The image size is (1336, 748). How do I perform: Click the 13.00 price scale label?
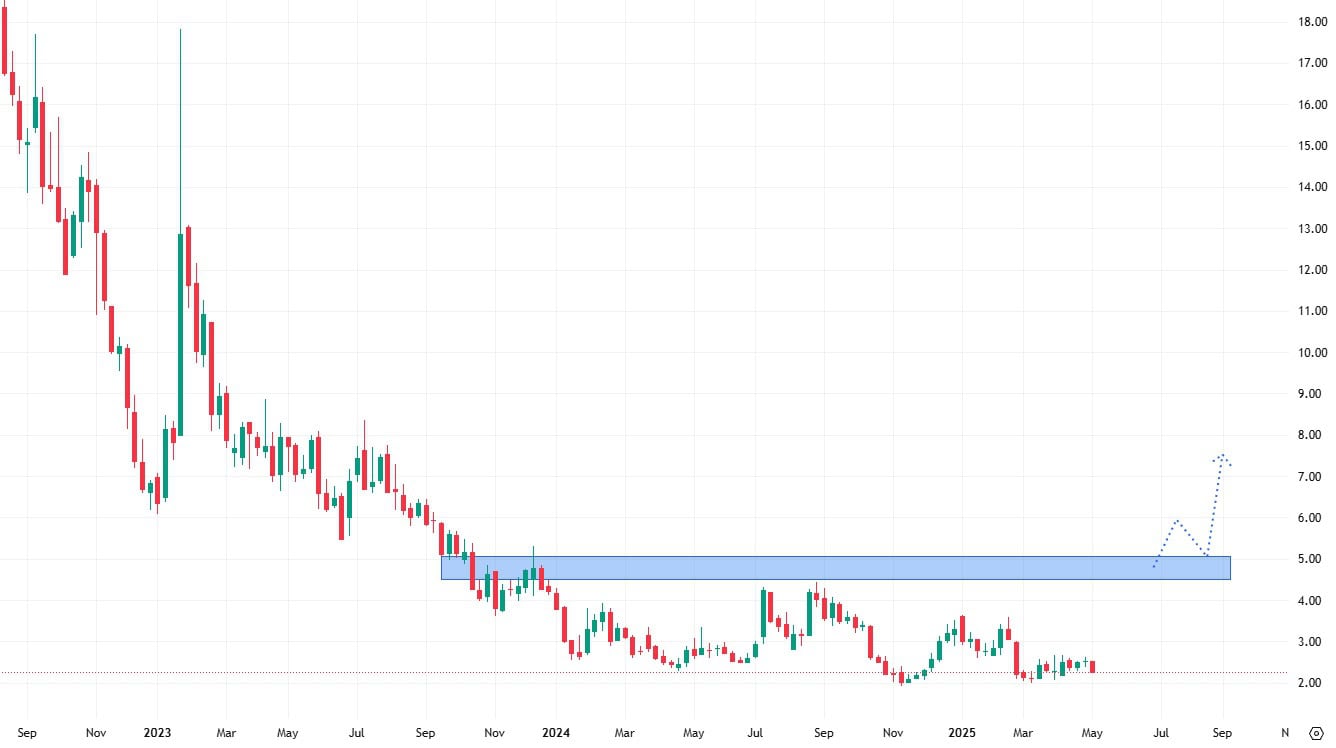click(x=1312, y=228)
